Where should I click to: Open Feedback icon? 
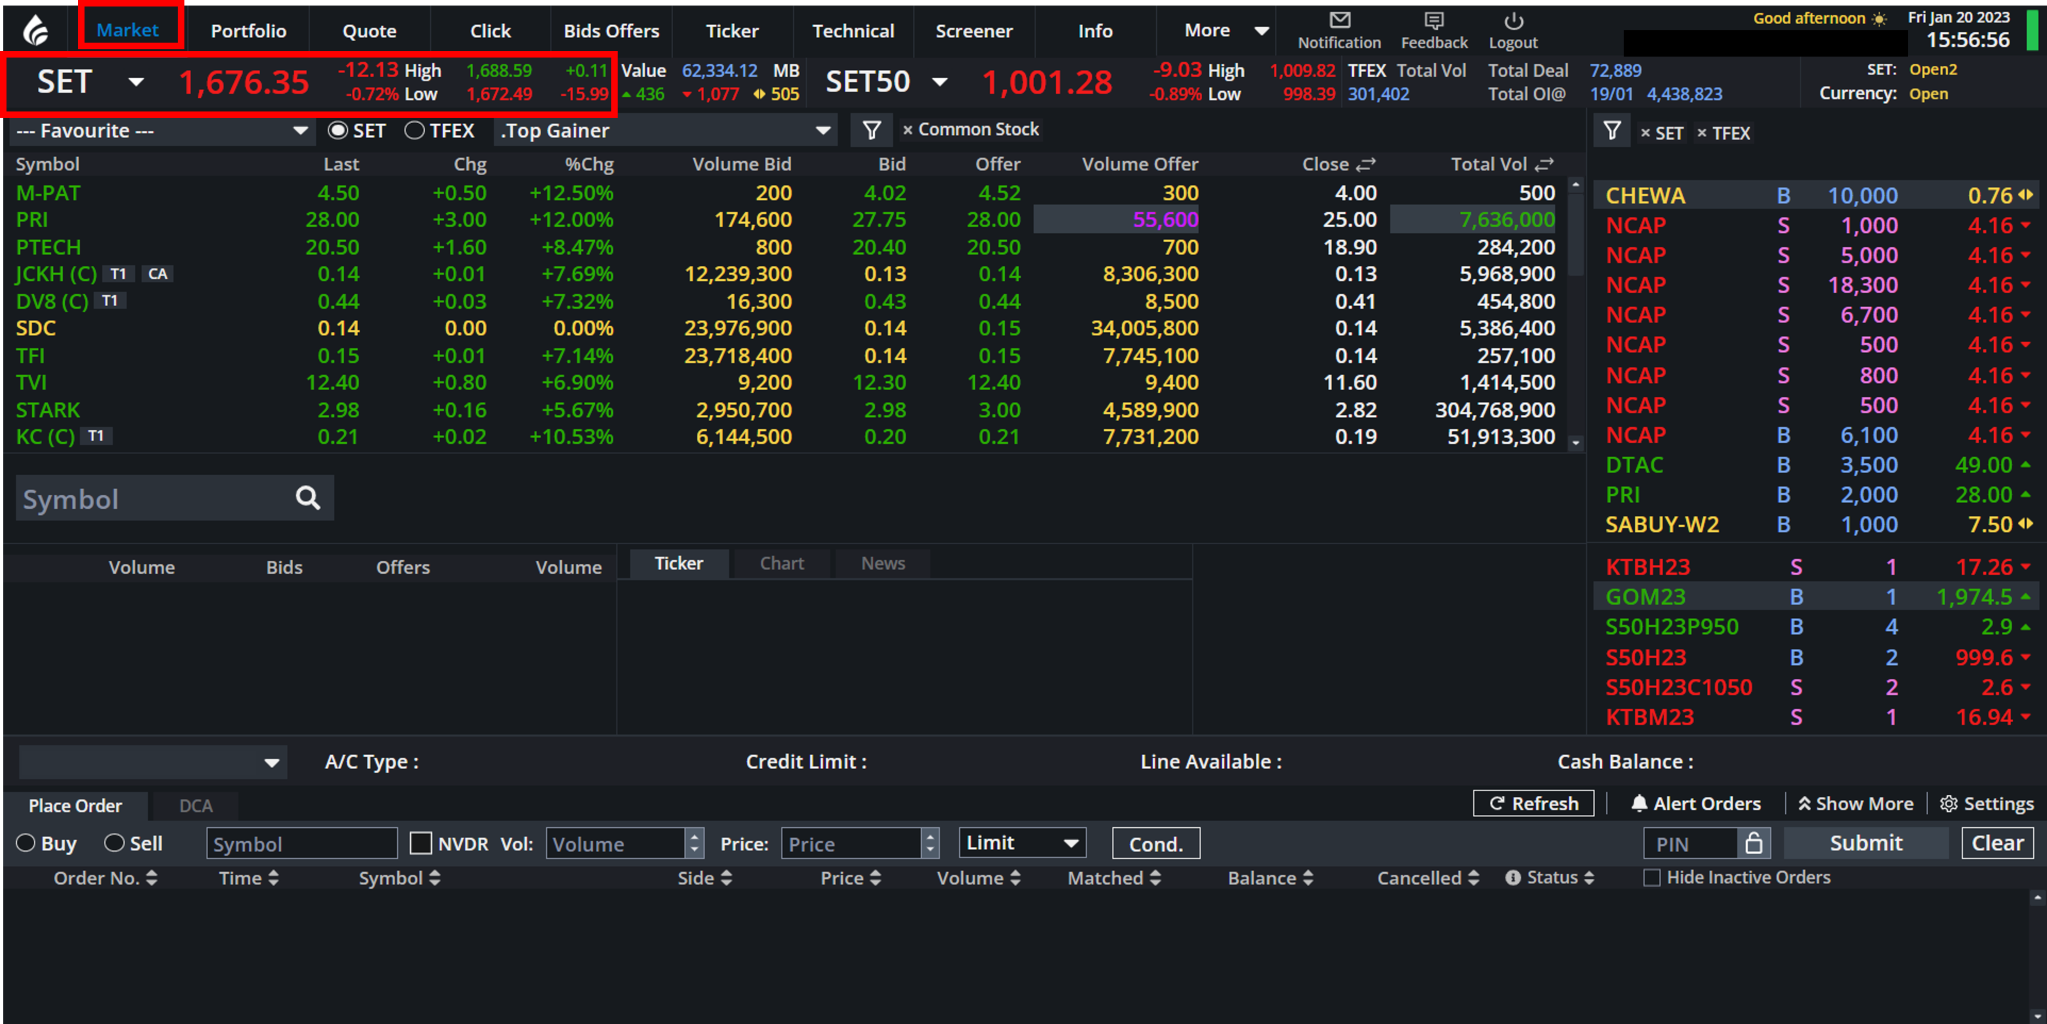[1434, 20]
